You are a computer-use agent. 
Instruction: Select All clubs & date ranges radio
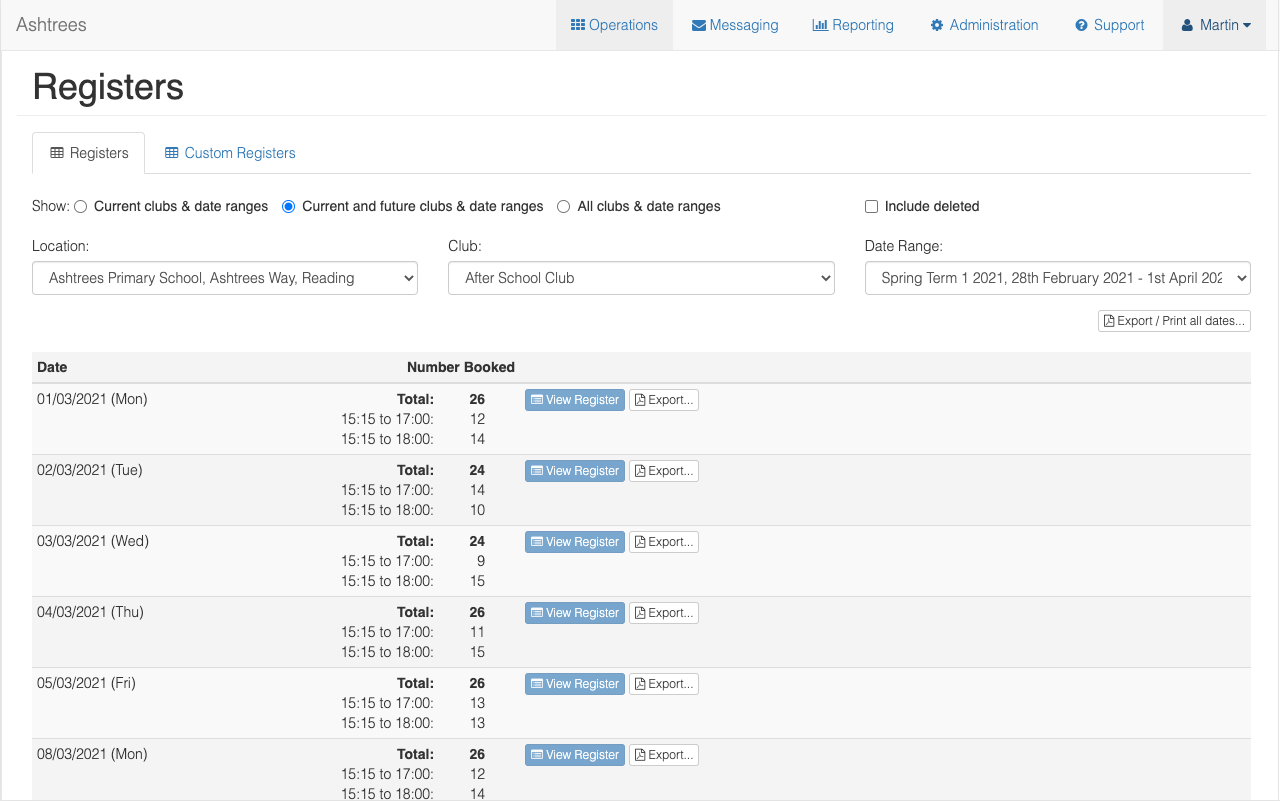[564, 207]
